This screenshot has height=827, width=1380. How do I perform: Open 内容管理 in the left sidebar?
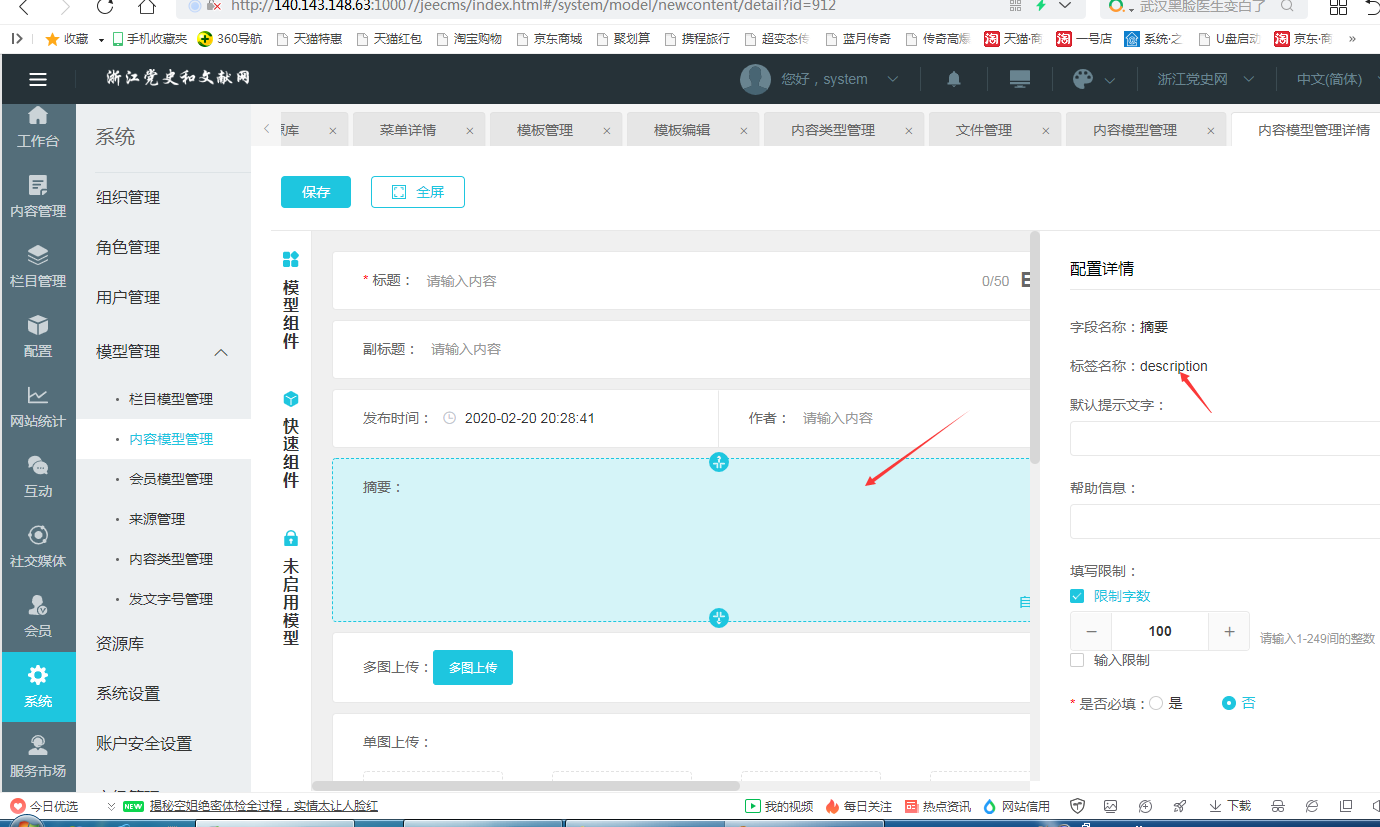coord(38,196)
